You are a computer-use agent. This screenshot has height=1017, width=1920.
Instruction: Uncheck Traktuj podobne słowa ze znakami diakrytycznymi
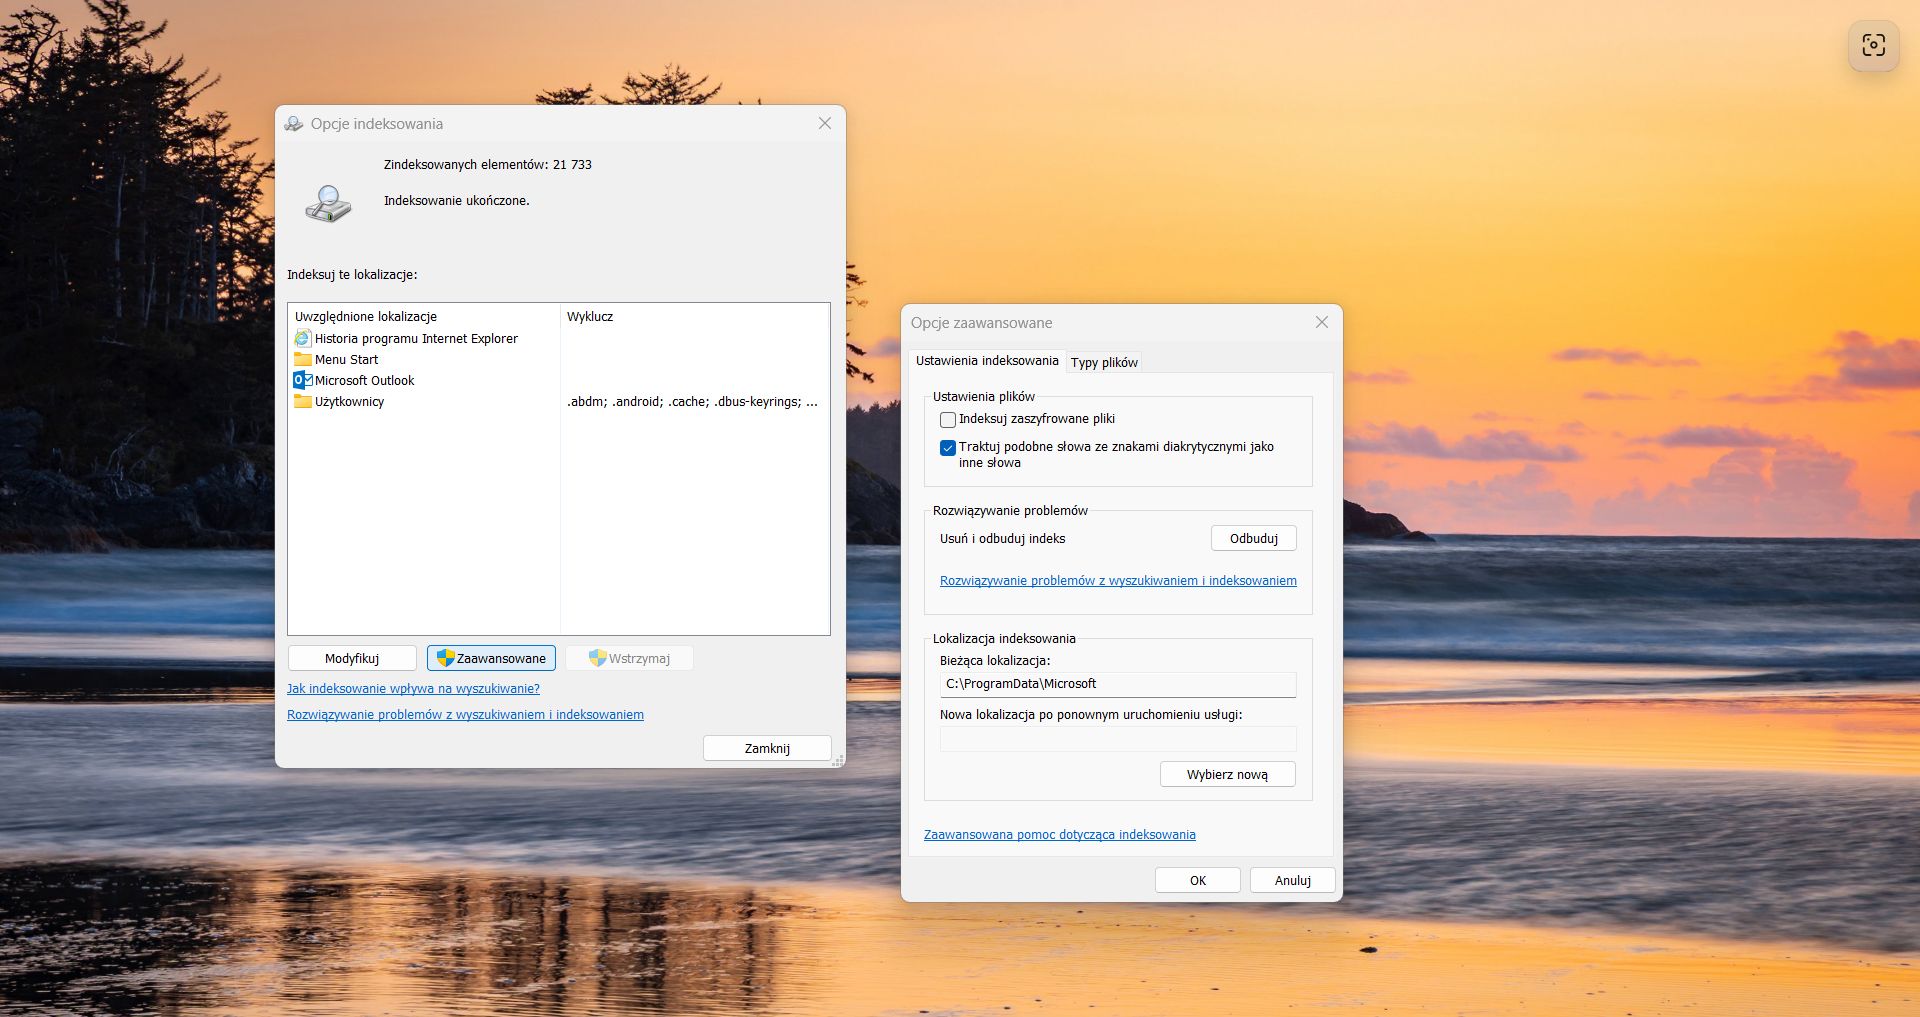tap(948, 448)
